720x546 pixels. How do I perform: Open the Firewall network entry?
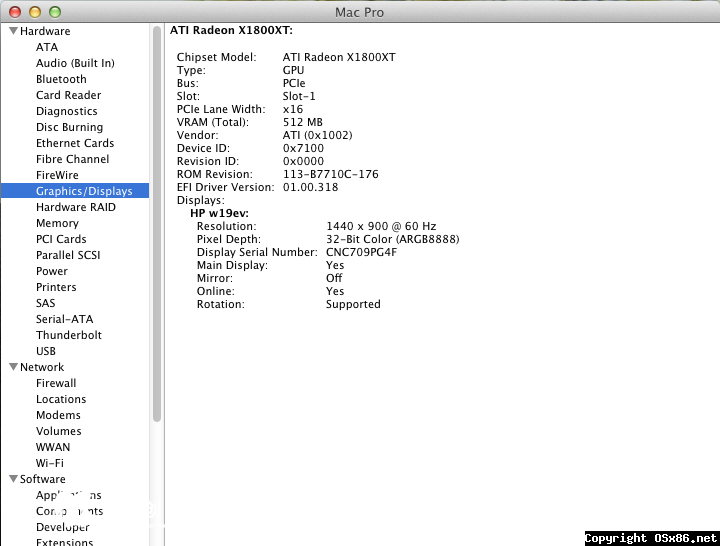point(56,383)
